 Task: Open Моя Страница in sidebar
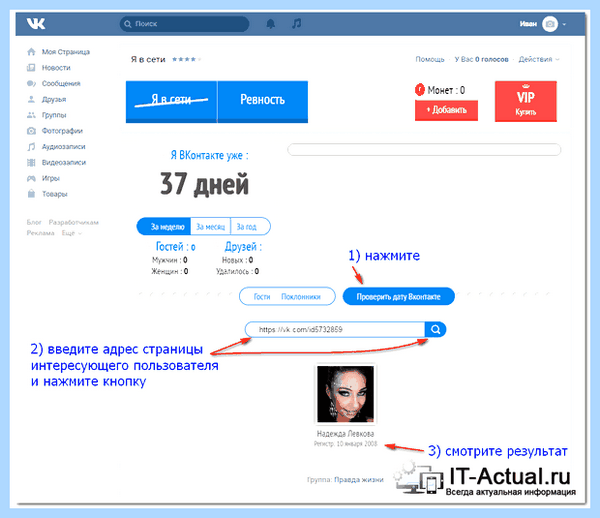[x=66, y=52]
